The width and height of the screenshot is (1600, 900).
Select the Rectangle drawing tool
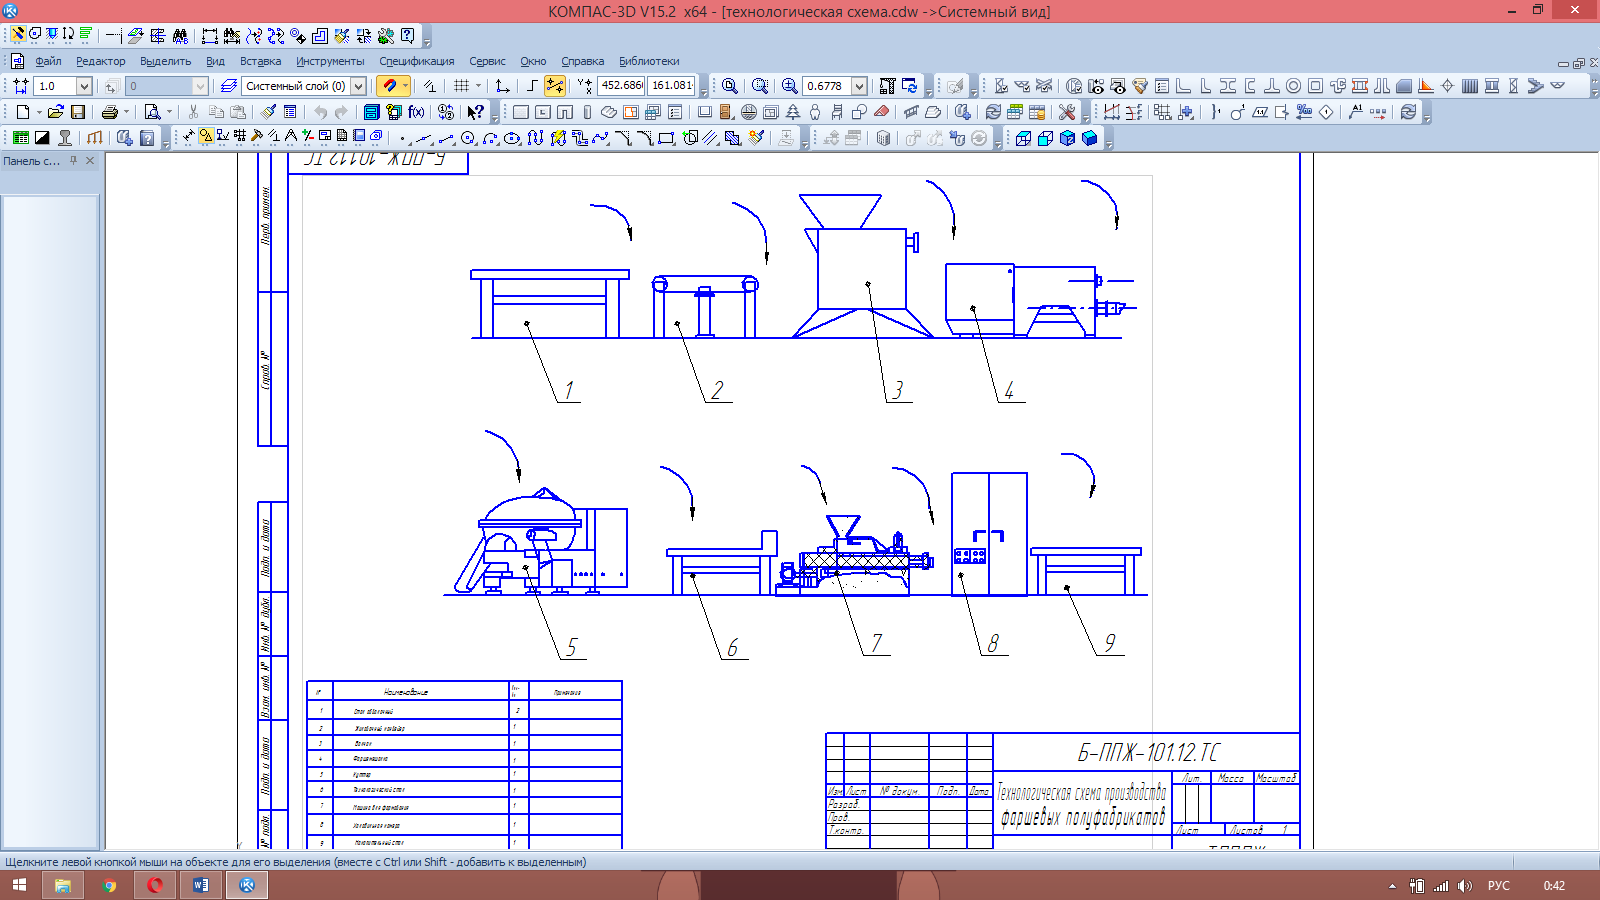(x=666, y=138)
